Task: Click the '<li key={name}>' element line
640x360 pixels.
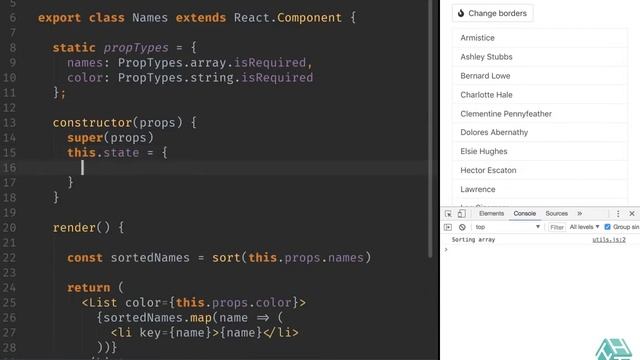Action: point(204,333)
